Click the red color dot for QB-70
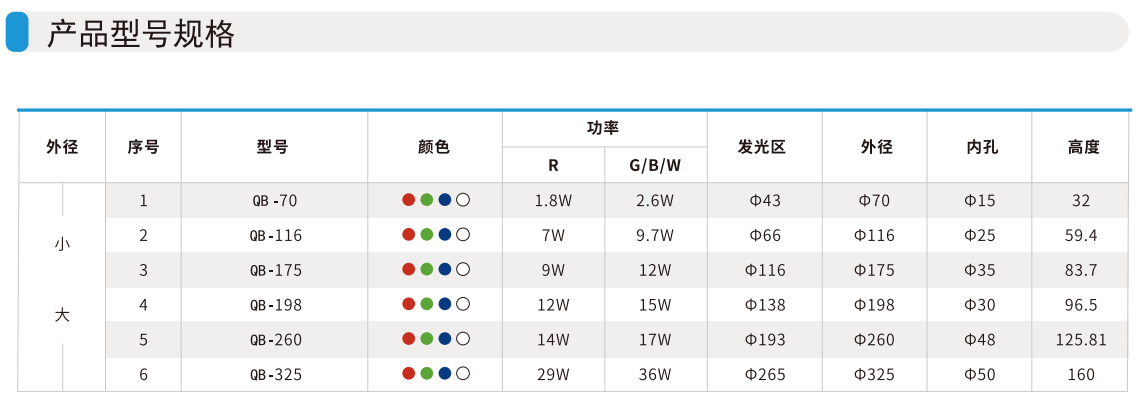The width and height of the screenshot is (1140, 404). 408,200
